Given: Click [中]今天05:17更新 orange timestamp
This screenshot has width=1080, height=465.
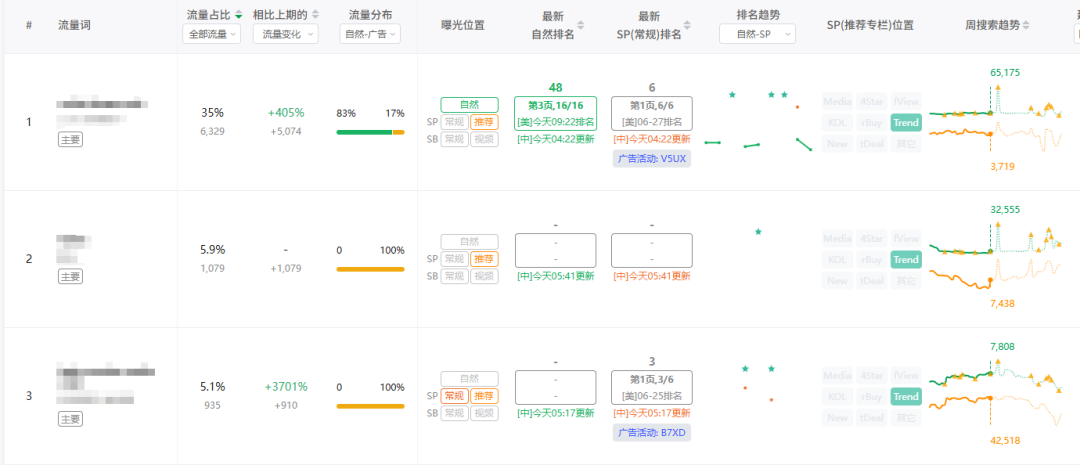Looking at the screenshot, I should (x=652, y=413).
